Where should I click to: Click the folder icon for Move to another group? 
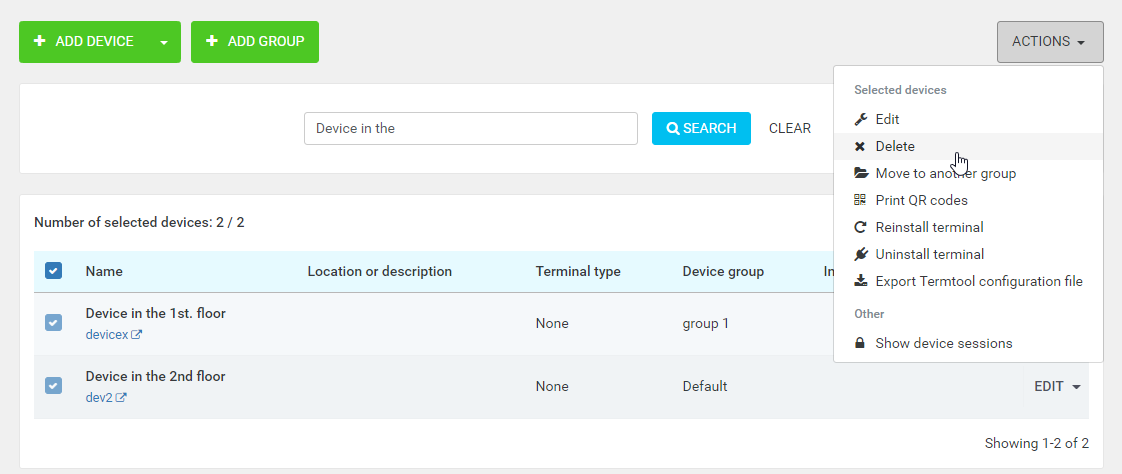point(860,173)
